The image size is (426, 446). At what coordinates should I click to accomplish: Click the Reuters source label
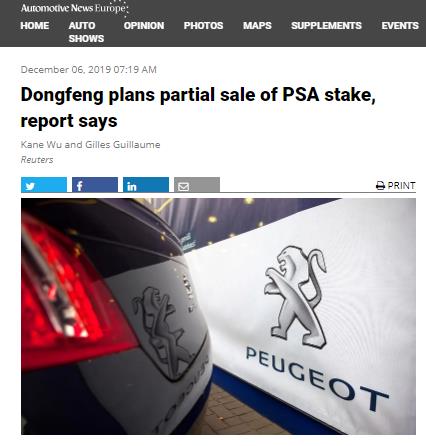[x=37, y=160]
